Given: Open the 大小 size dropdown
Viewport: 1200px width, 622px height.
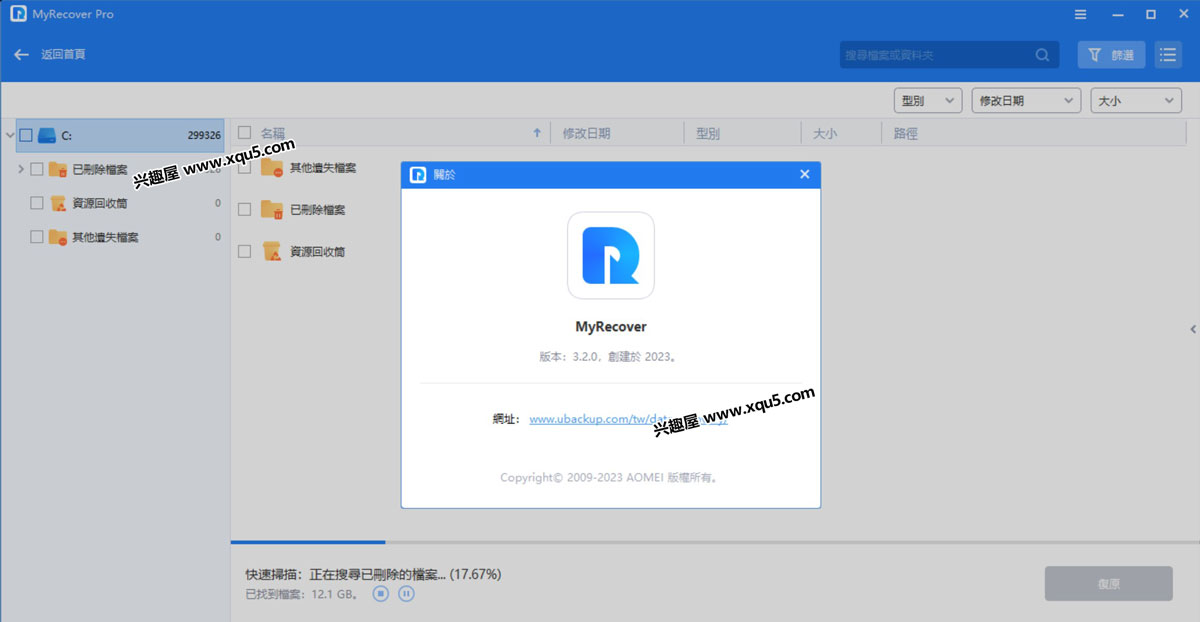Looking at the screenshot, I should (x=1136, y=101).
